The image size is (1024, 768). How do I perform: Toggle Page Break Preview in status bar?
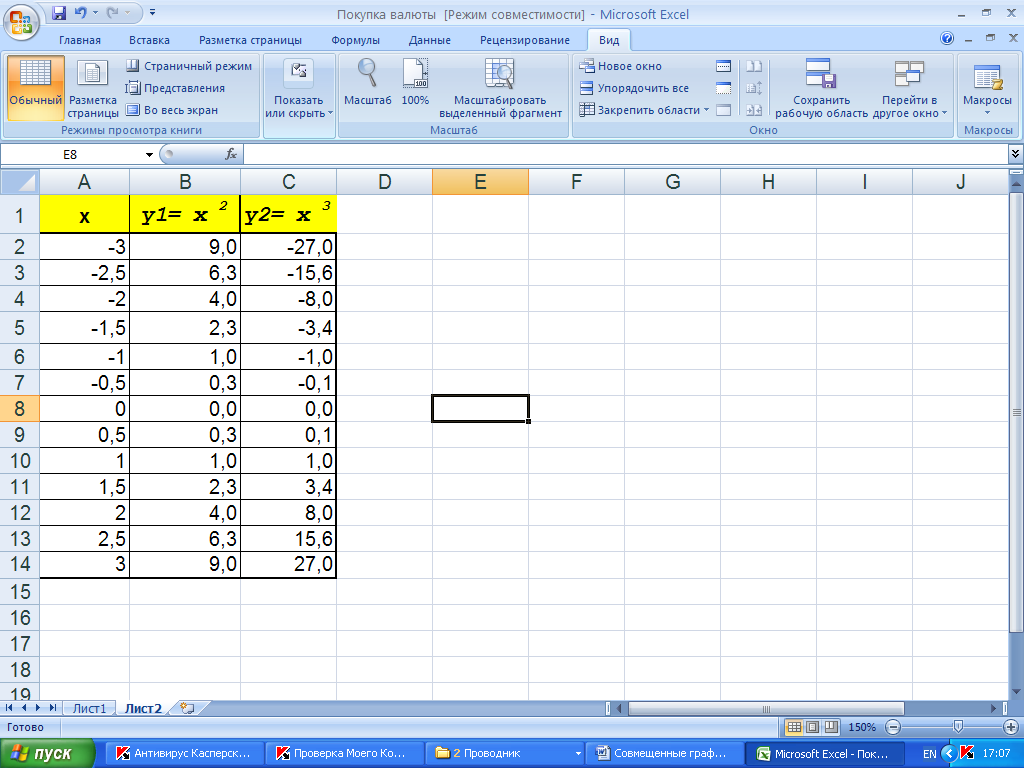click(x=831, y=727)
